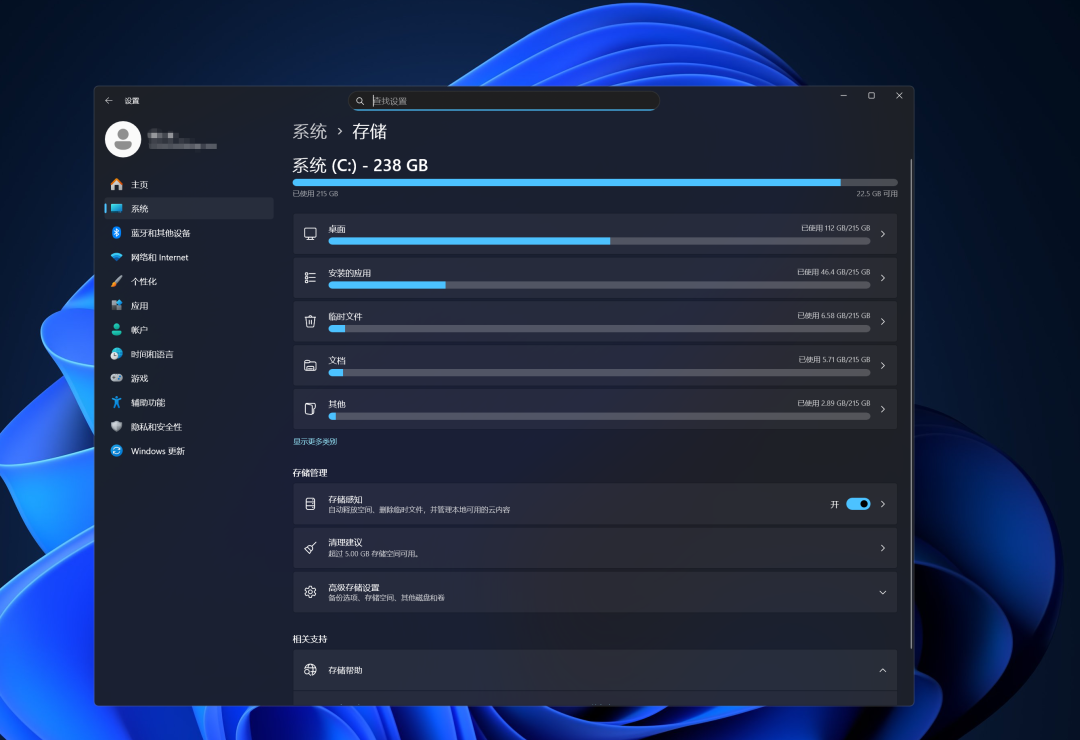
Task: Open 其他 details via its chevron
Action: [883, 409]
